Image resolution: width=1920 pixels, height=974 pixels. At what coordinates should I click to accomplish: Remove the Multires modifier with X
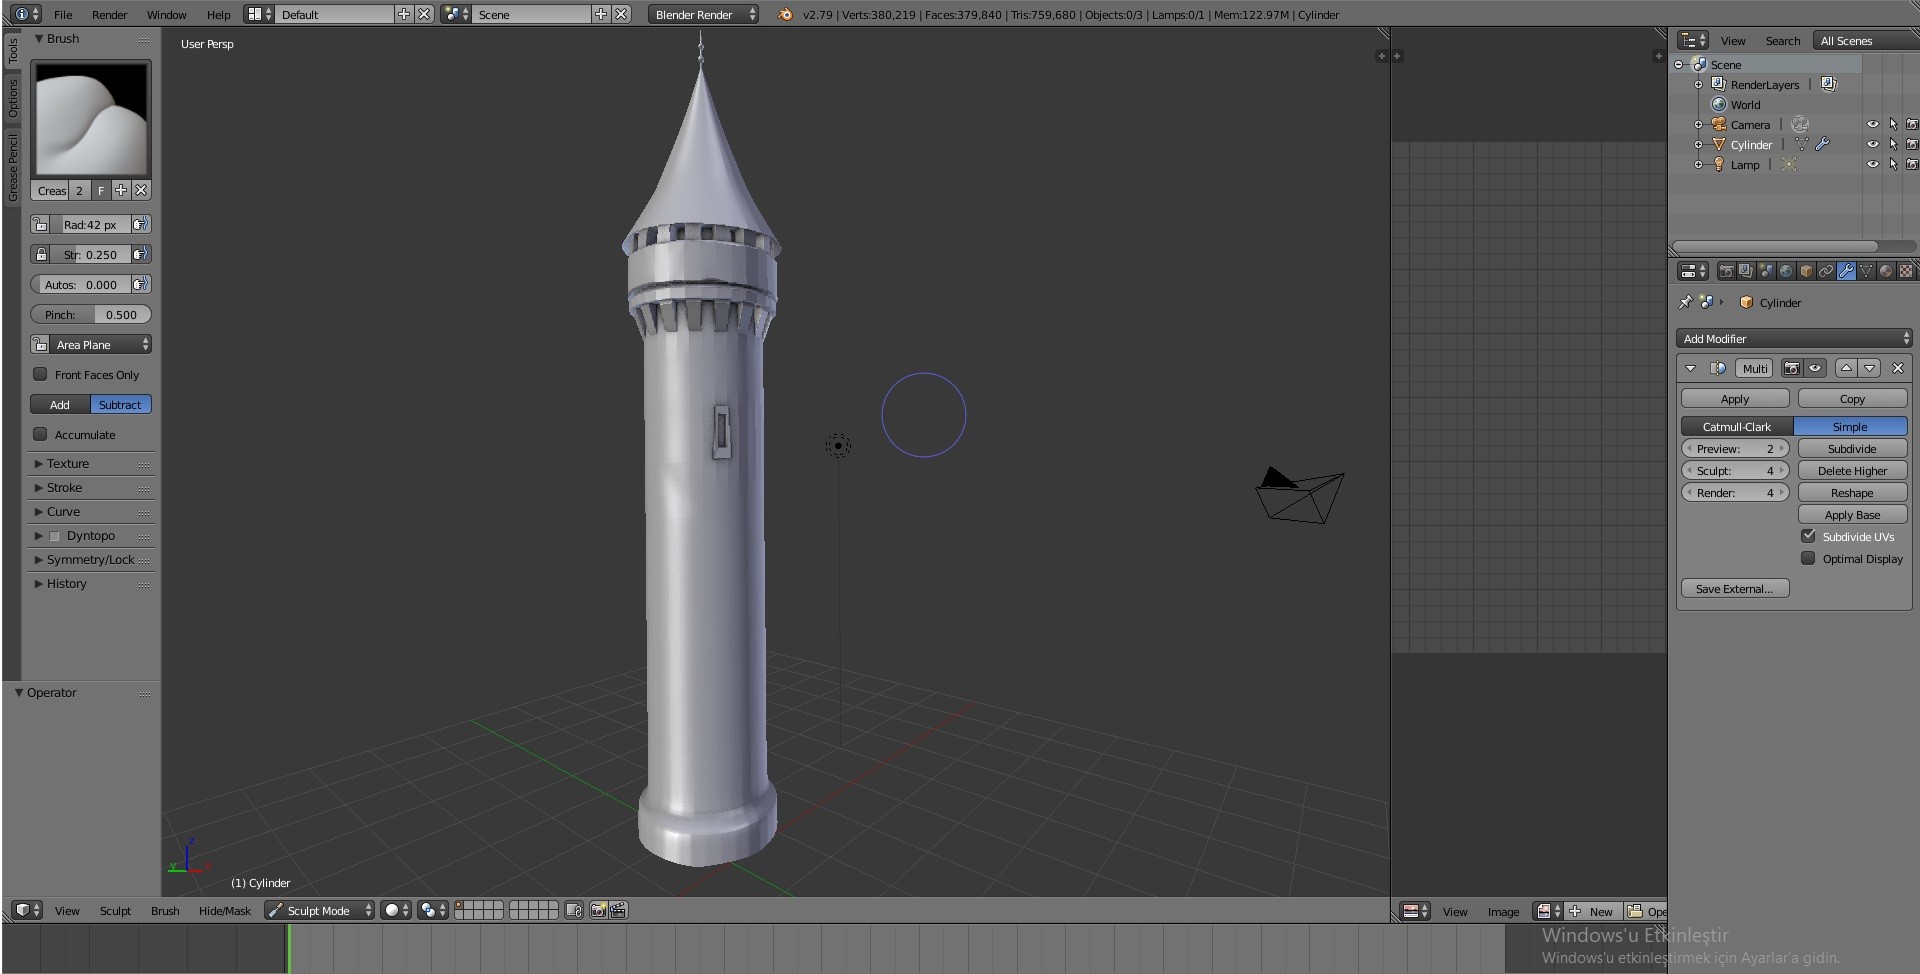point(1897,368)
